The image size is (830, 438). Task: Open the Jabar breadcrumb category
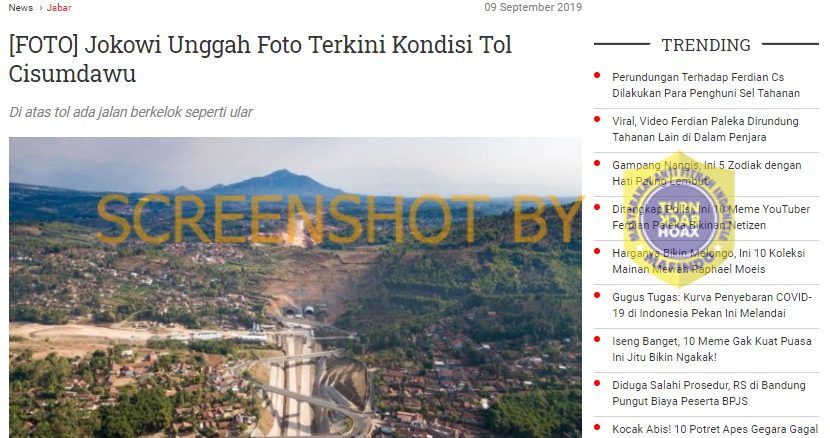(59, 7)
